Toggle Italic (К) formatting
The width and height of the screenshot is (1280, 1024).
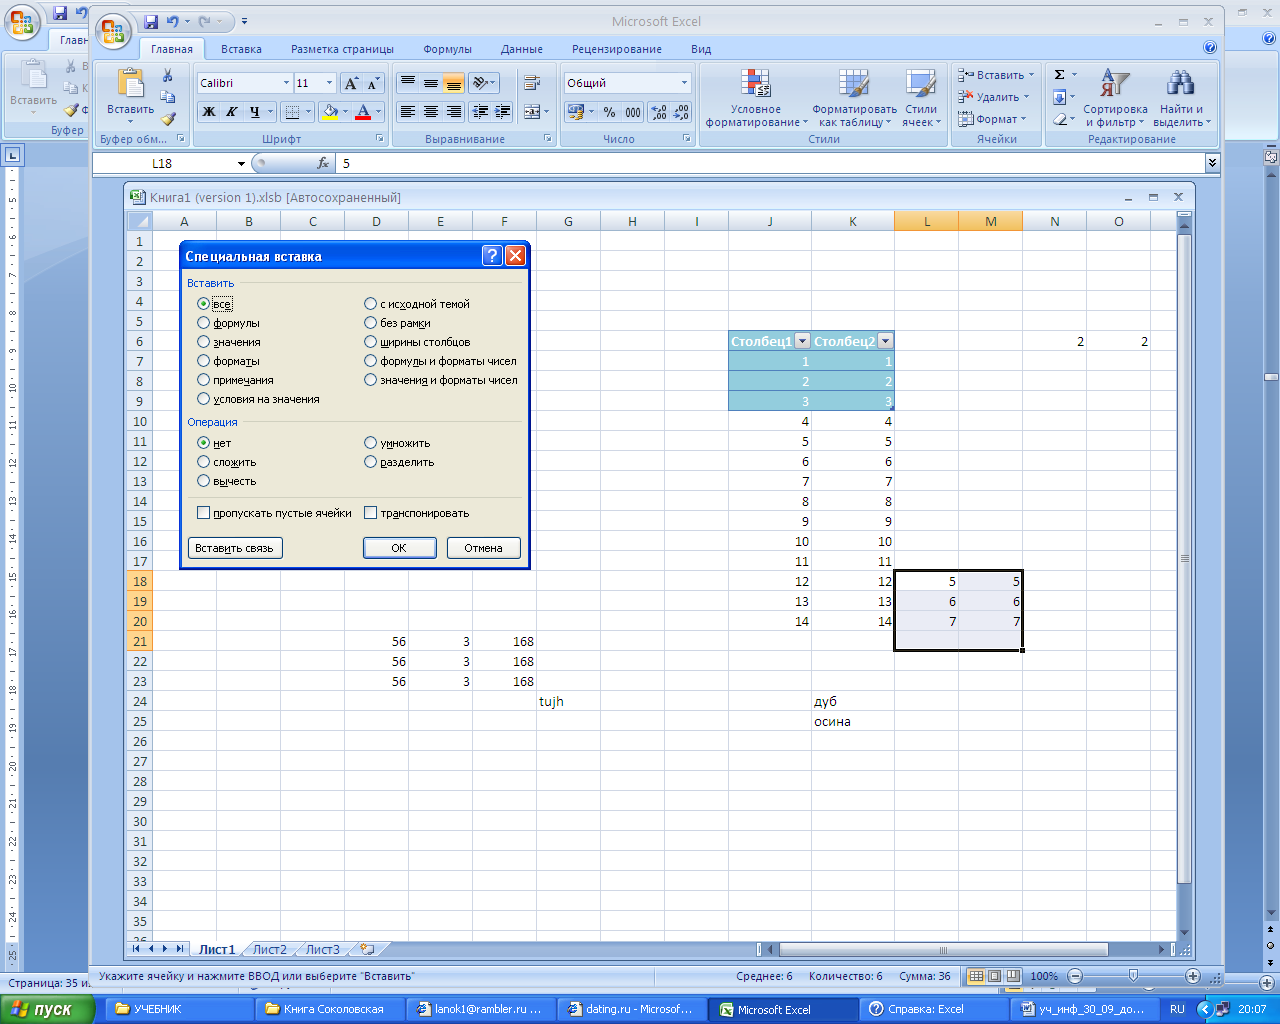pyautogui.click(x=232, y=112)
